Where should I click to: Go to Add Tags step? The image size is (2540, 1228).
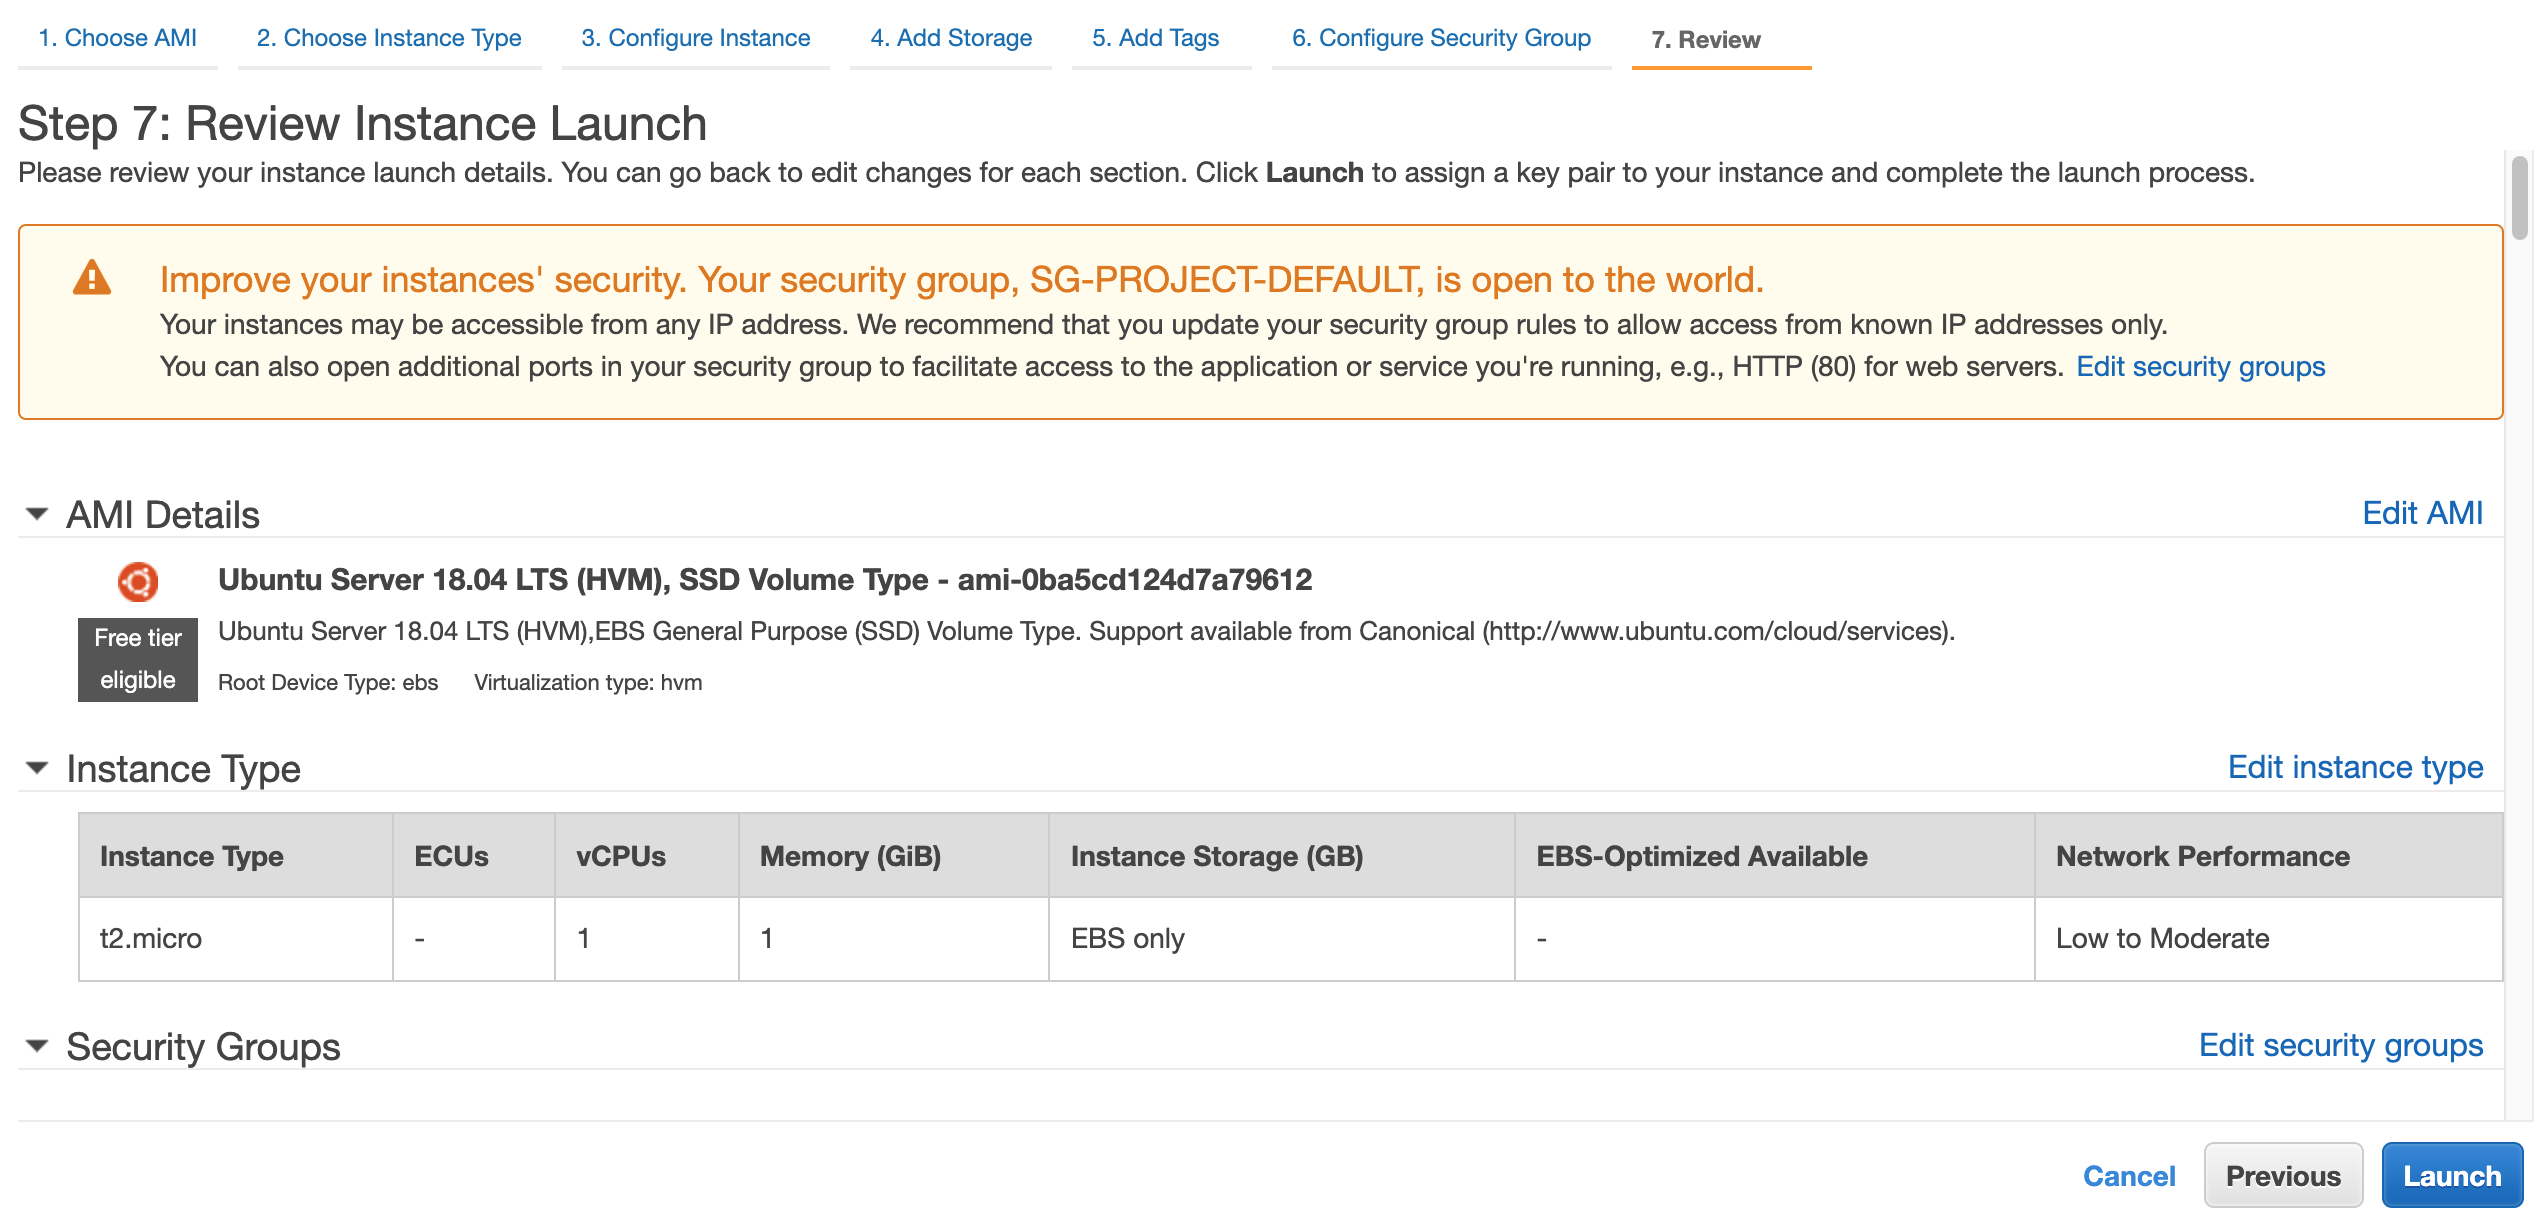(1155, 38)
